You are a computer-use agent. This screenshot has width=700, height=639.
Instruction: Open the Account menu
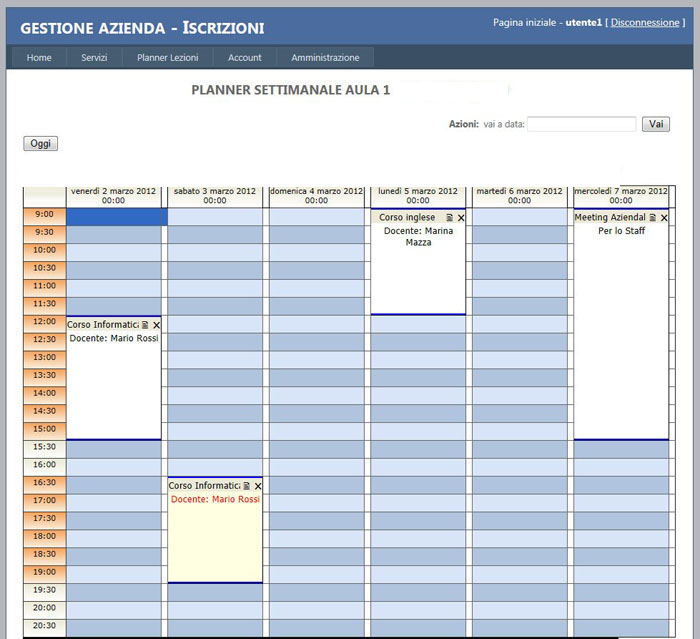coord(245,58)
